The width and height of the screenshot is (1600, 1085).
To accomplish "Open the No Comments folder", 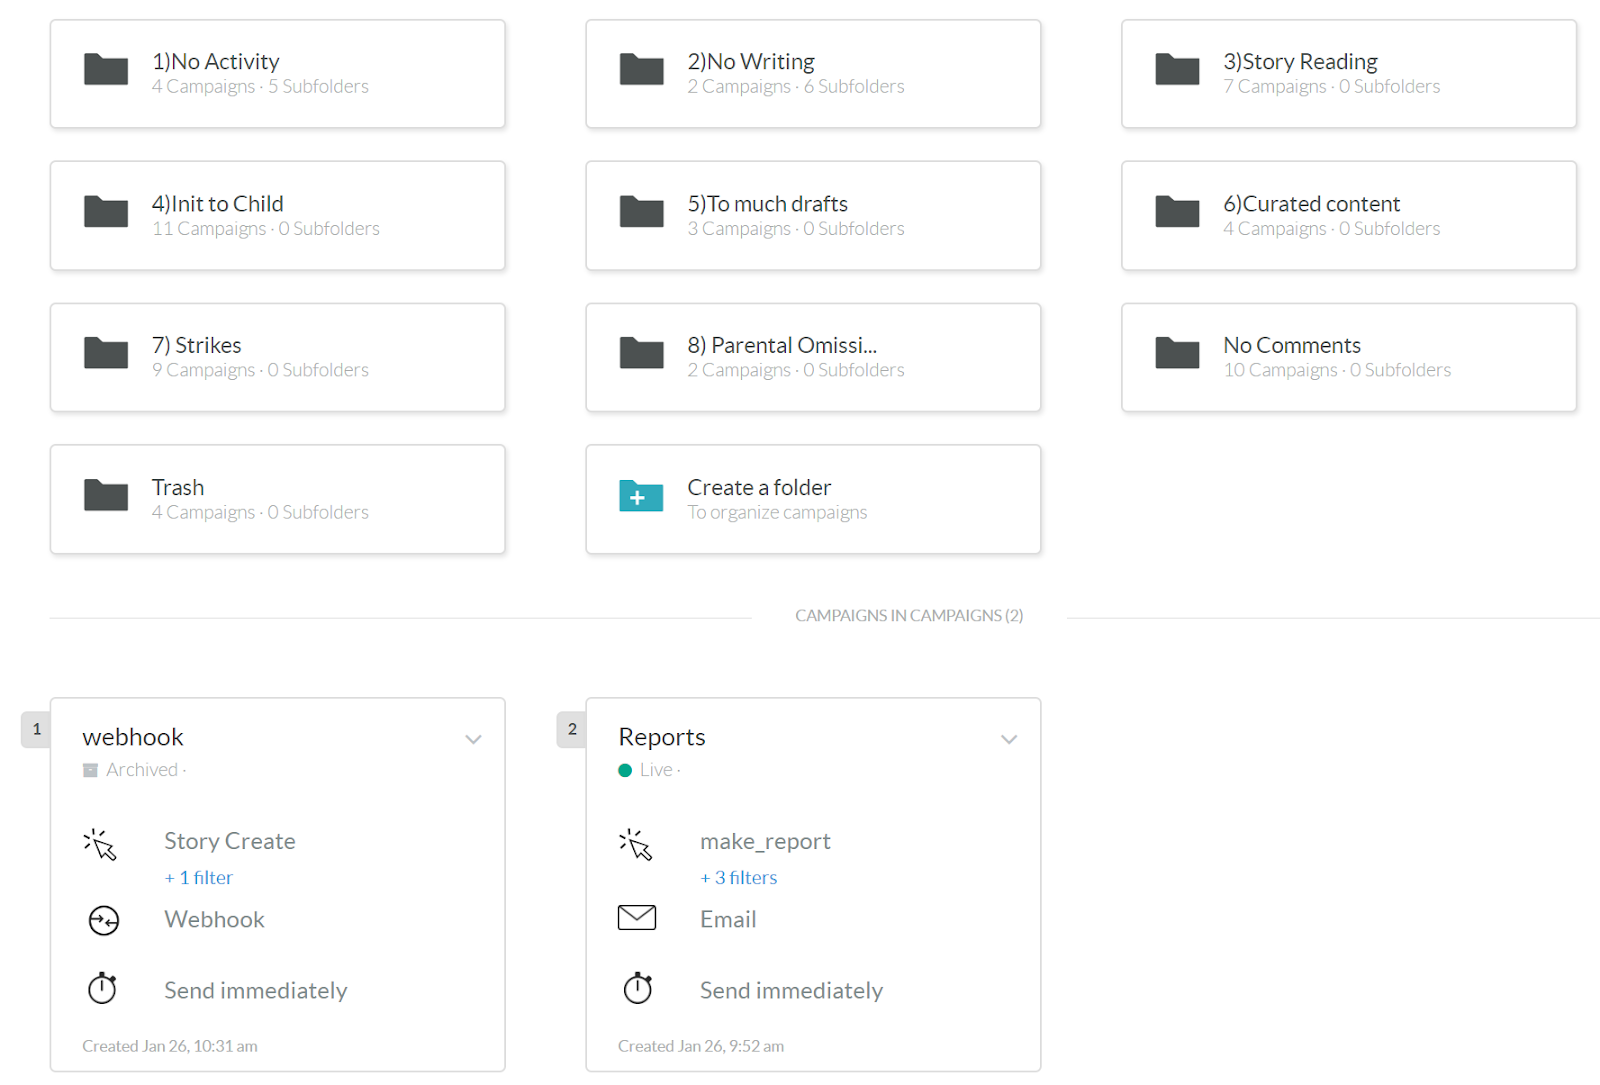I will click(1348, 357).
